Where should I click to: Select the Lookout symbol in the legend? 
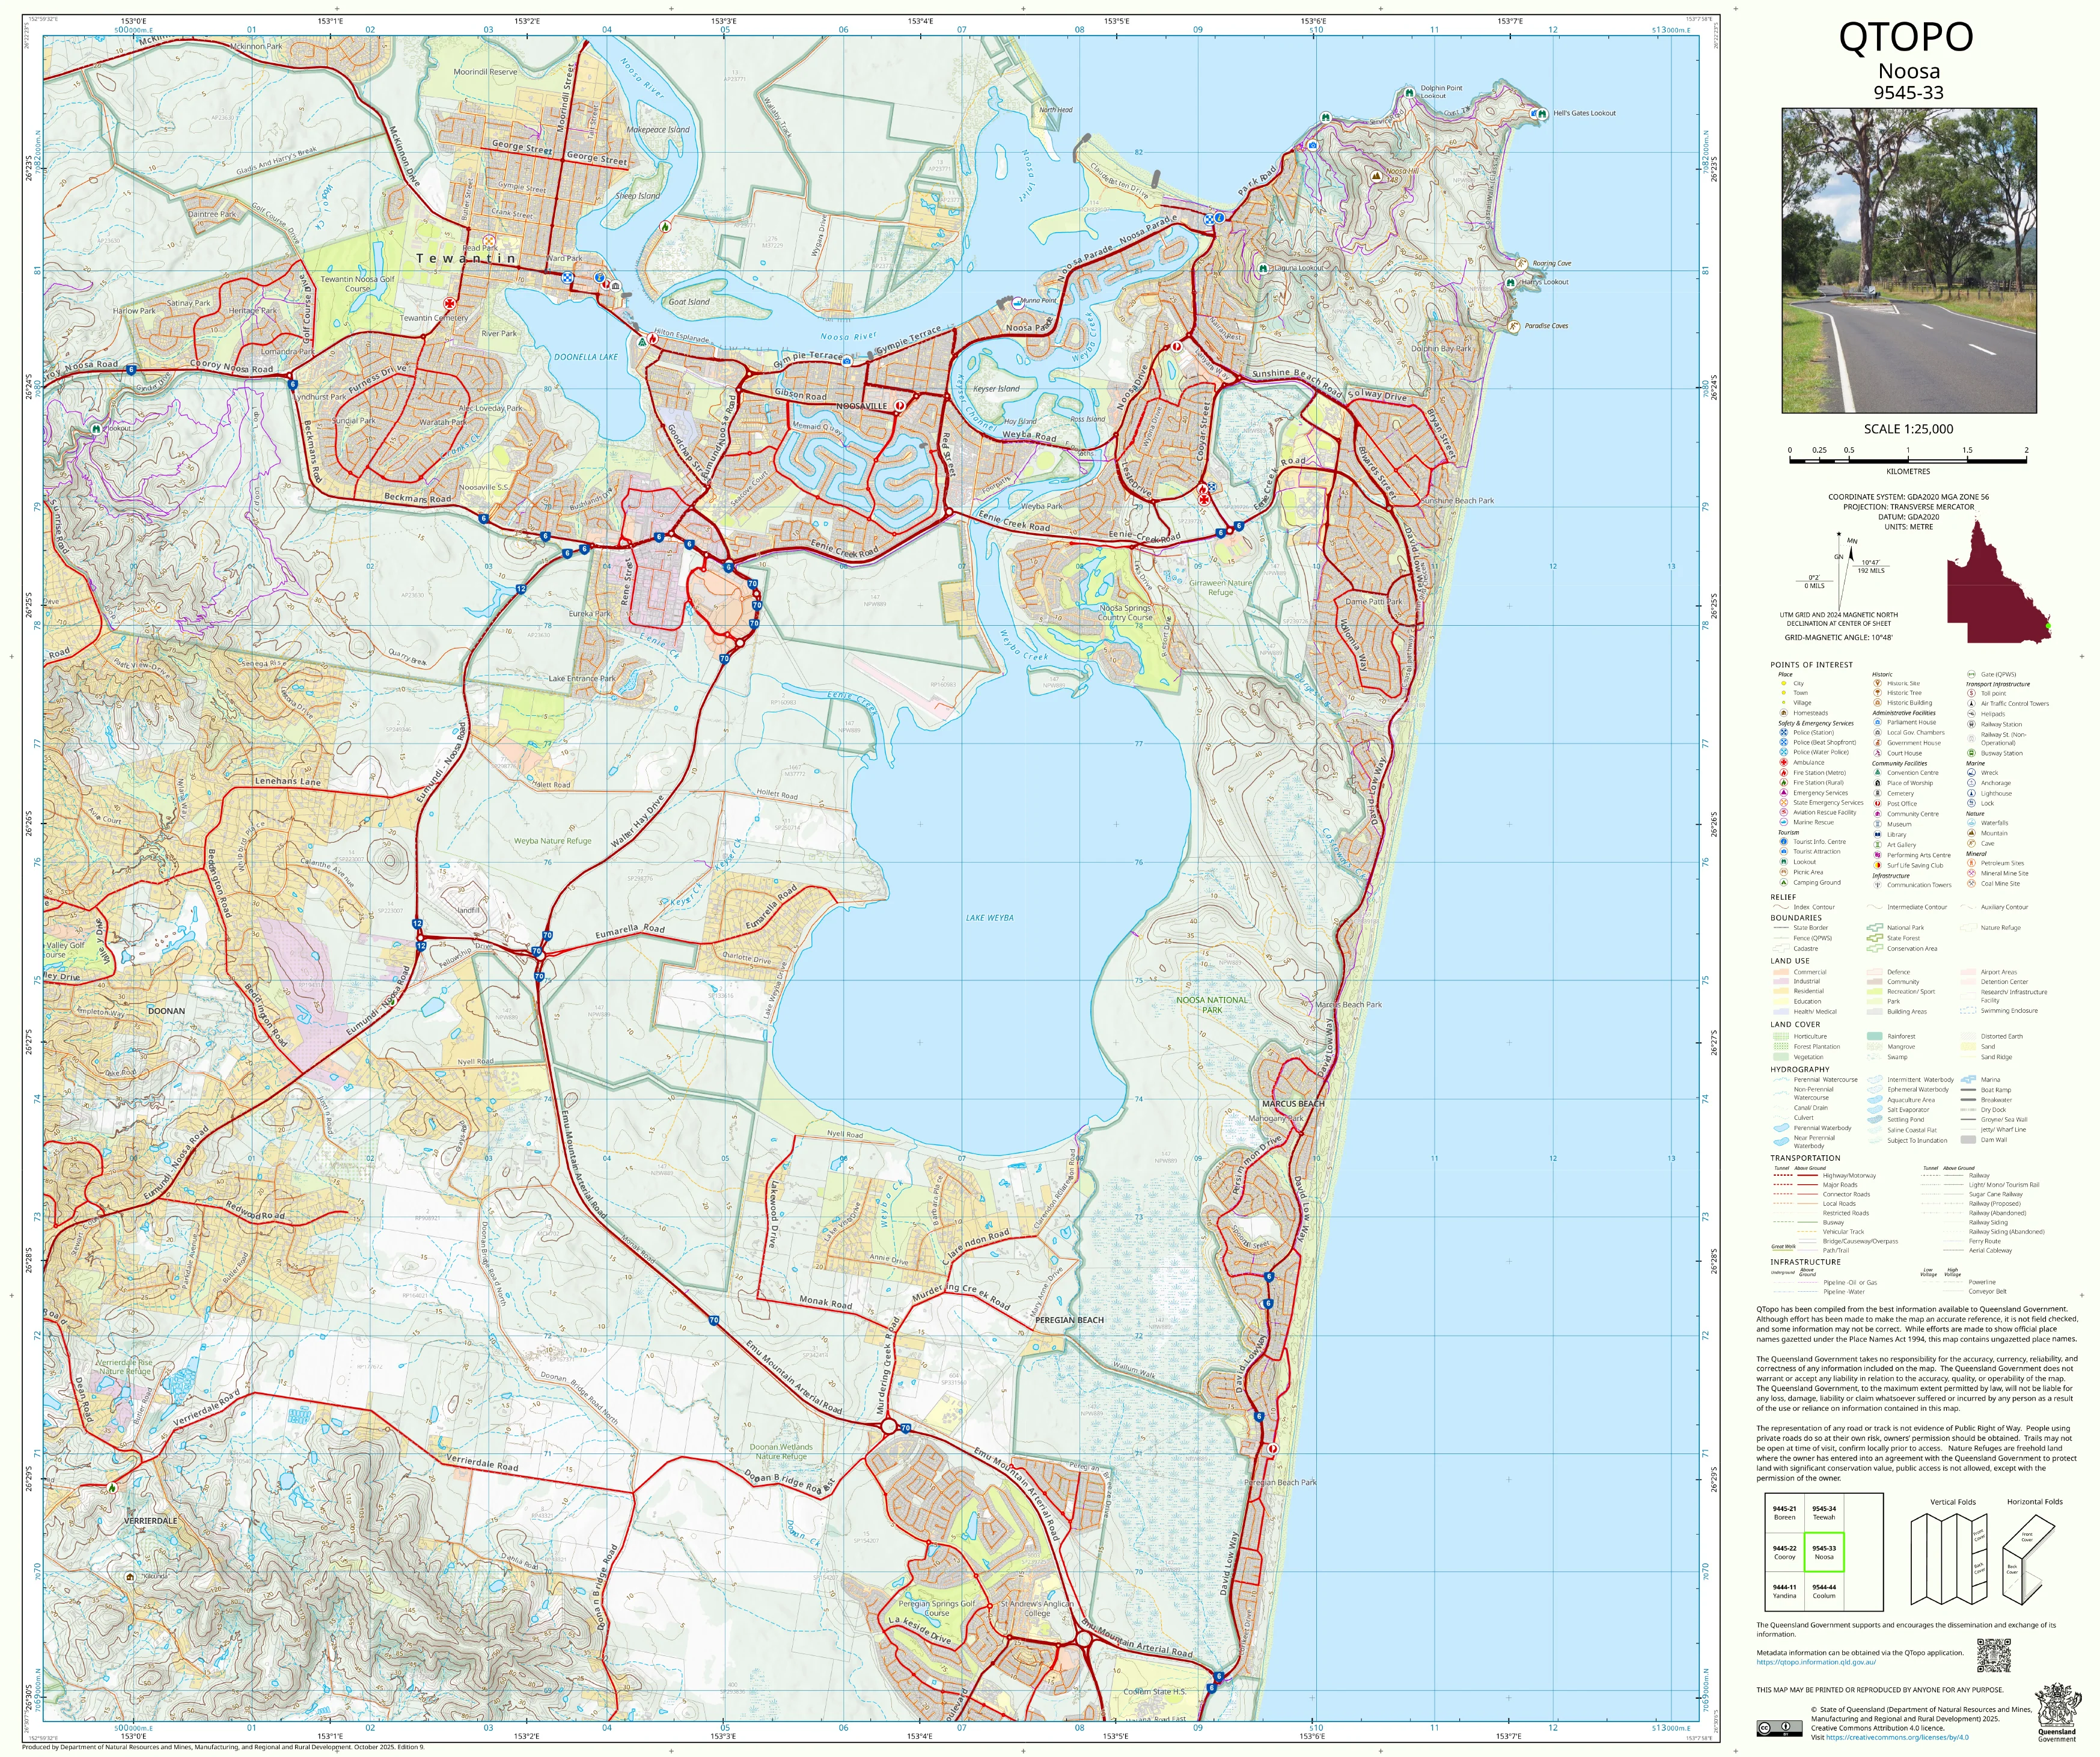click(x=1783, y=862)
